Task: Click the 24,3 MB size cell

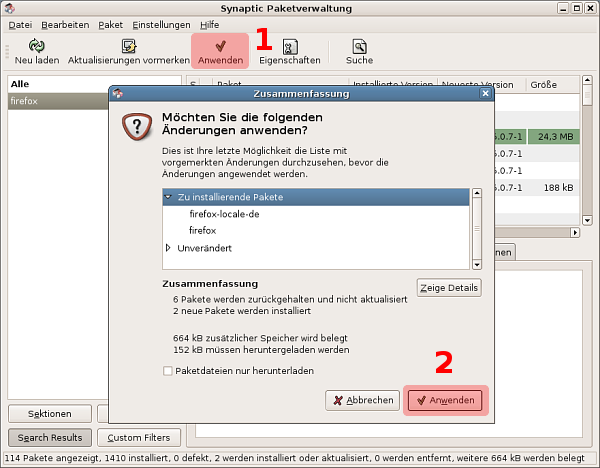Action: coord(554,137)
